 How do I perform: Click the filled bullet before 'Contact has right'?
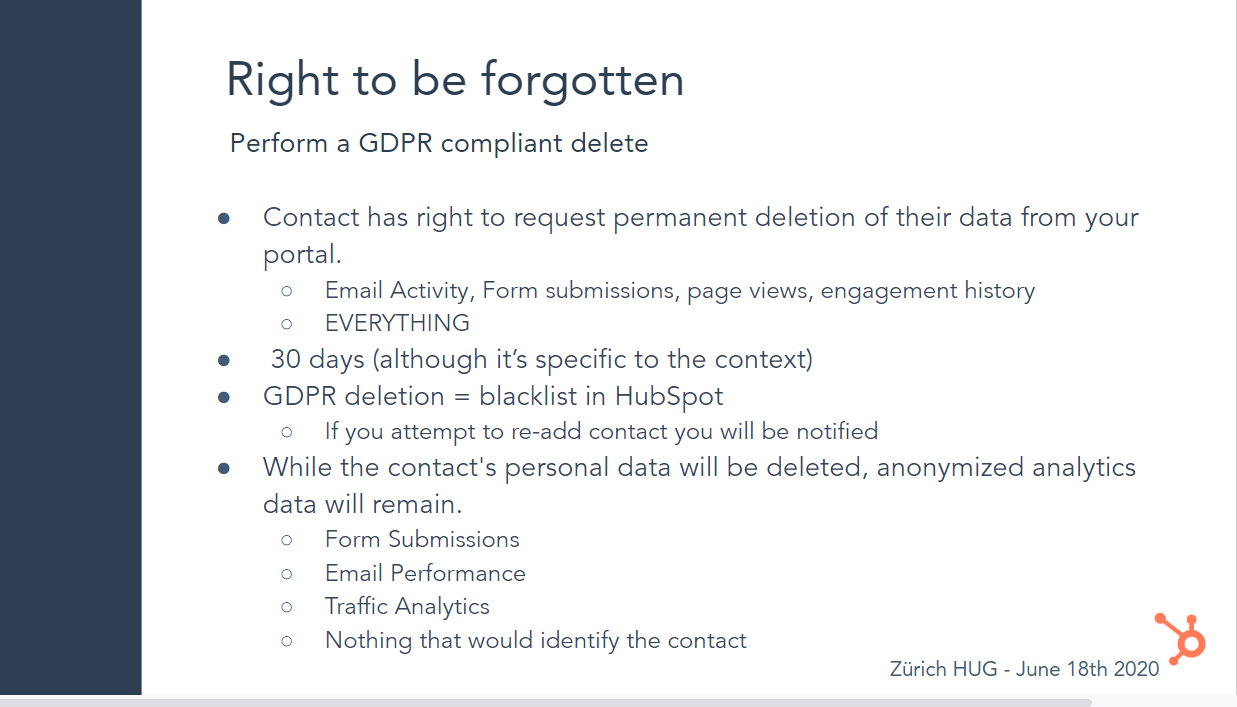coord(225,218)
